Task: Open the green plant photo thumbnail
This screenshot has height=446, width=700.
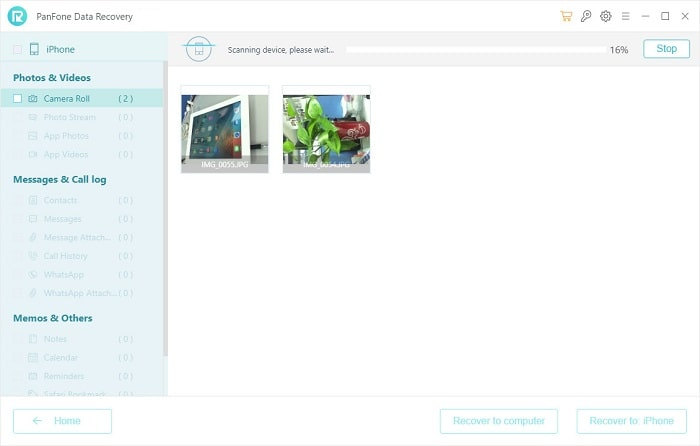Action: (x=326, y=129)
